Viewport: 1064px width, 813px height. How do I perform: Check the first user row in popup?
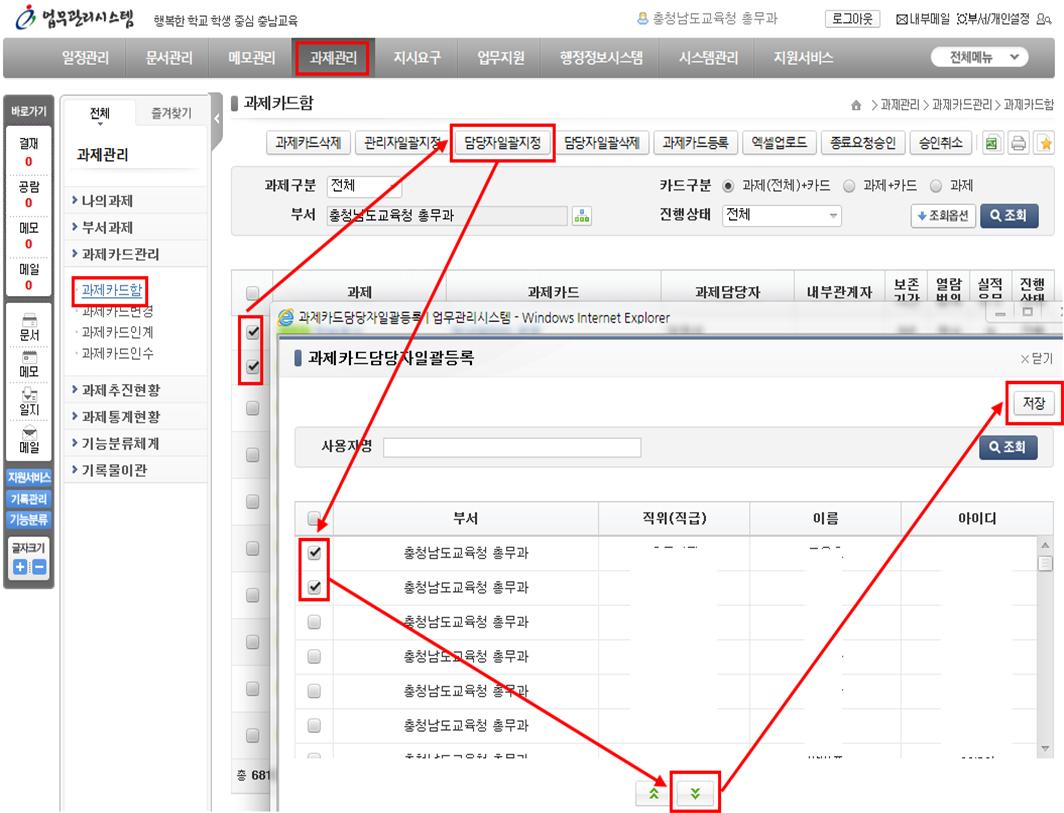coord(314,552)
